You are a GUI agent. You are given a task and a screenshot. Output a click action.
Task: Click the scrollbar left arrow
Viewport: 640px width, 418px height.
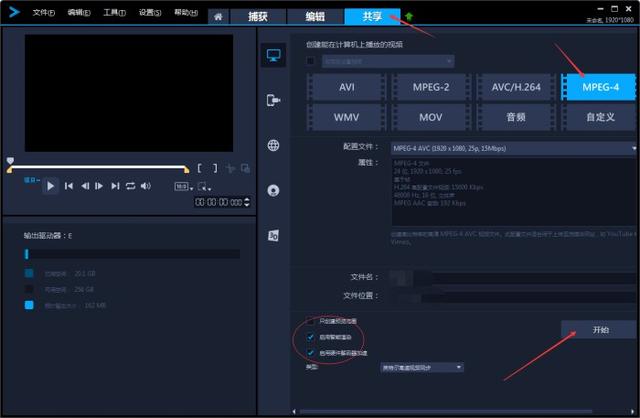(x=294, y=411)
